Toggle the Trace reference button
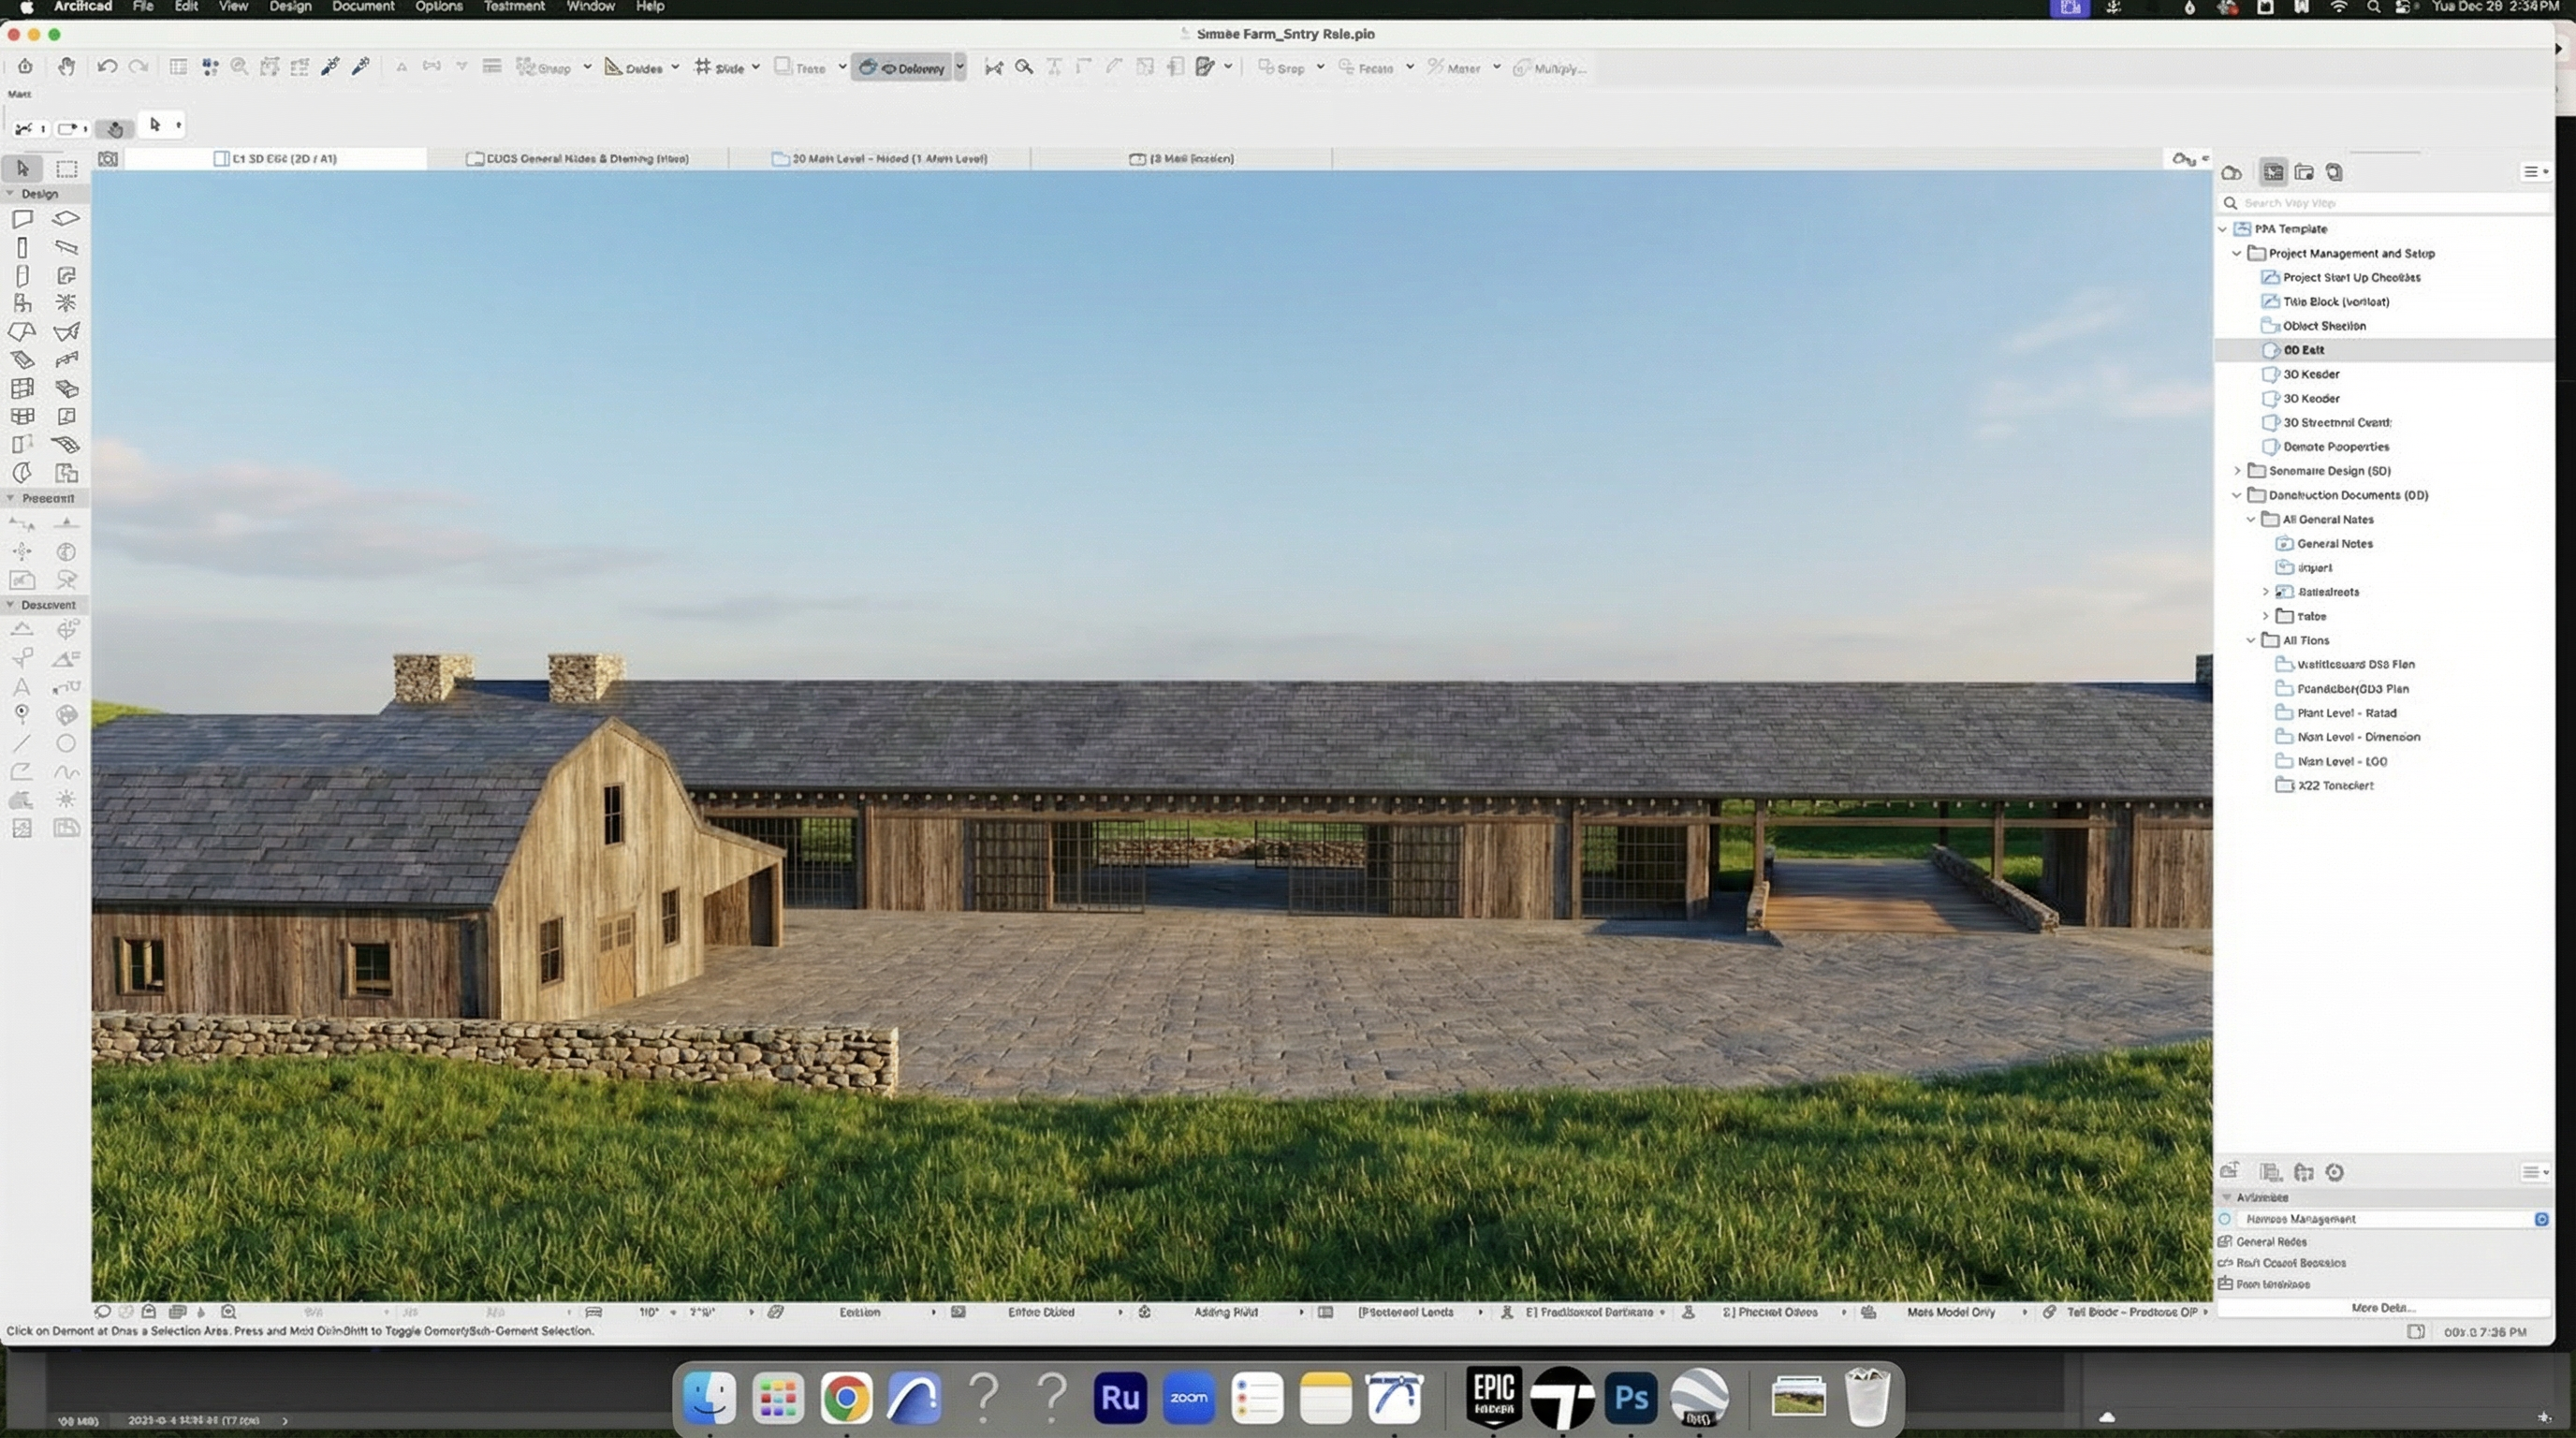 click(800, 67)
